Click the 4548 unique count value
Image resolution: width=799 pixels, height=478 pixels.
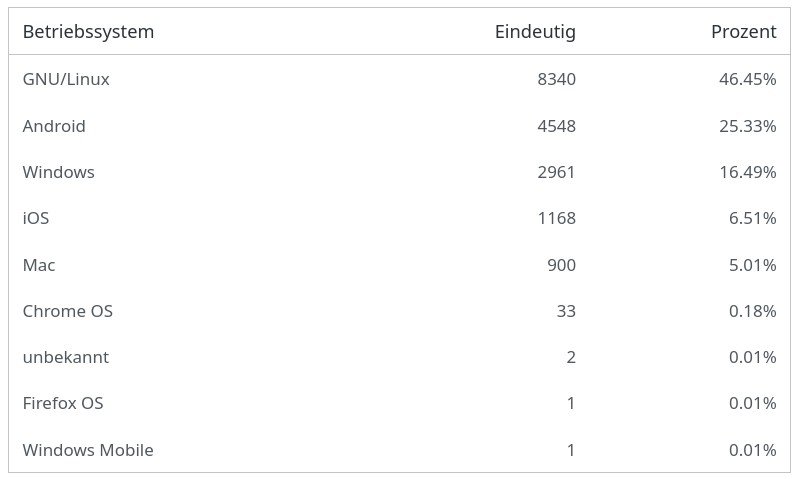[x=556, y=126]
